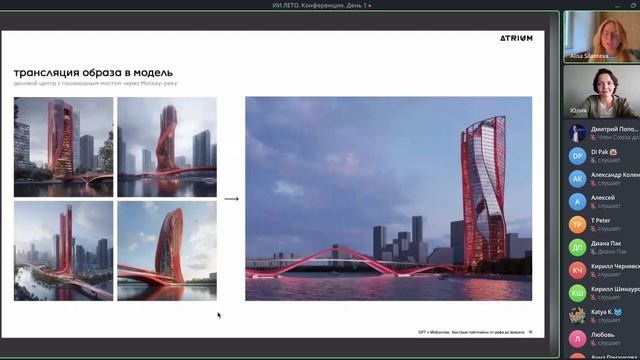Click the ДП avatar for Диана Пак
The height and width of the screenshot is (360, 640).
pos(577,247)
